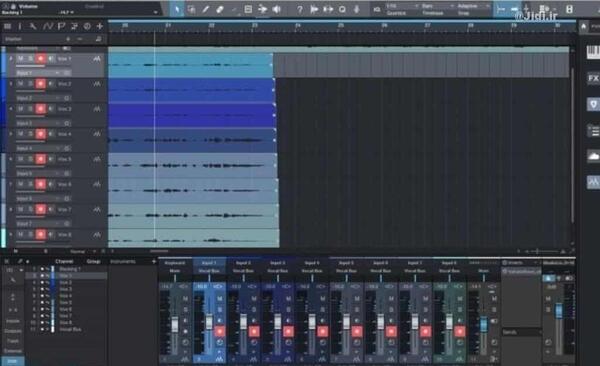Mute the Vox 5 track
The image size is (600, 366).
pos(21,159)
